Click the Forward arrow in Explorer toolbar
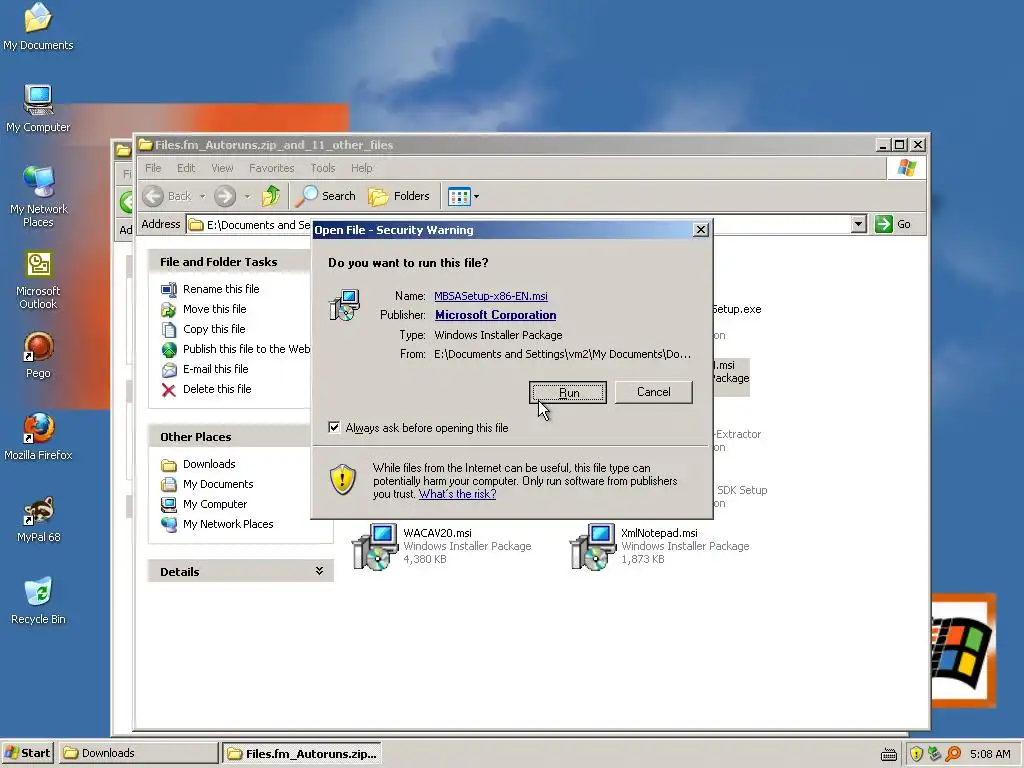 point(225,196)
